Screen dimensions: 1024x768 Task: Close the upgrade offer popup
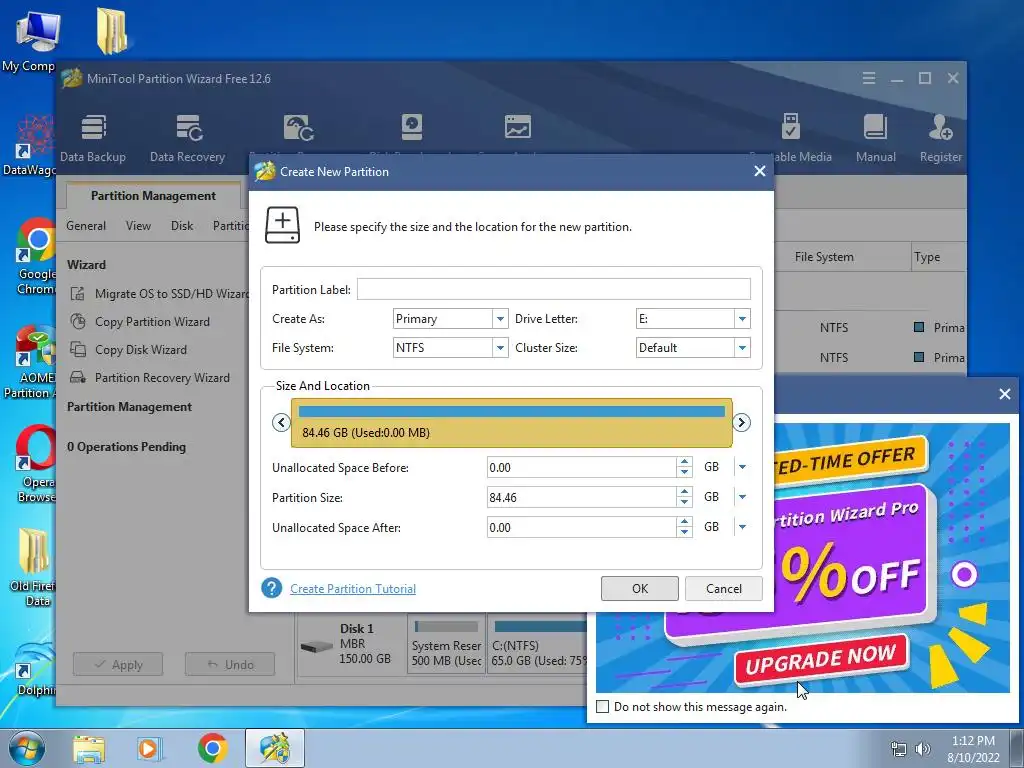pyautogui.click(x=1005, y=394)
